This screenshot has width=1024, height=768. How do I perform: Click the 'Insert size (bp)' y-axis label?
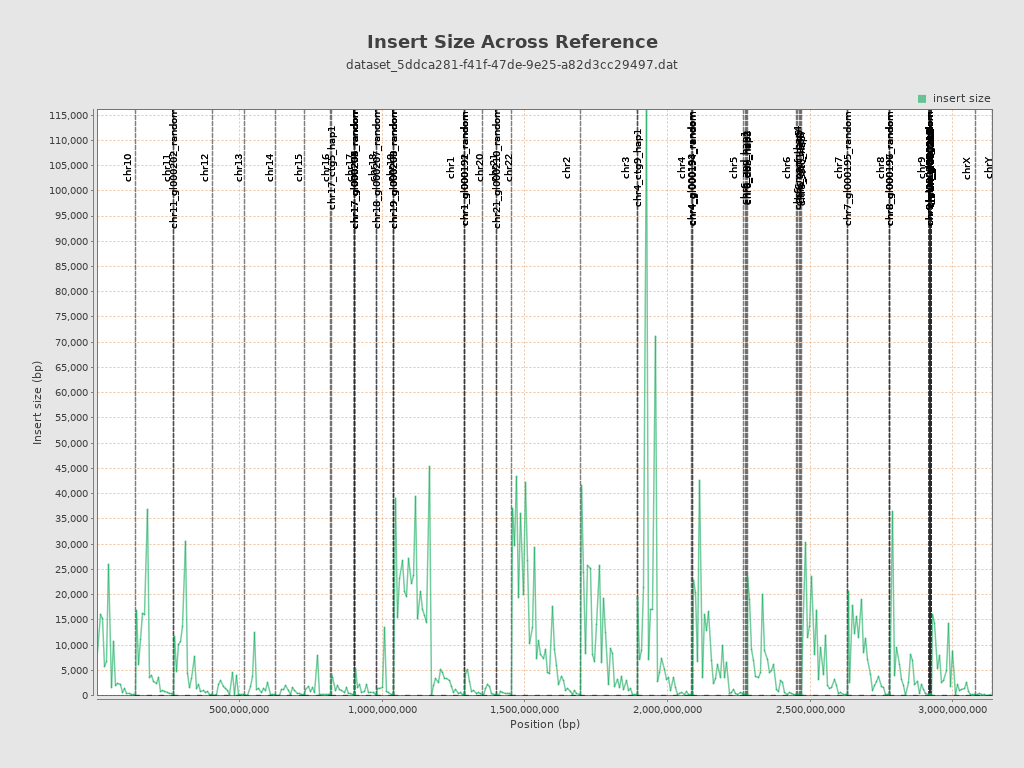point(38,403)
